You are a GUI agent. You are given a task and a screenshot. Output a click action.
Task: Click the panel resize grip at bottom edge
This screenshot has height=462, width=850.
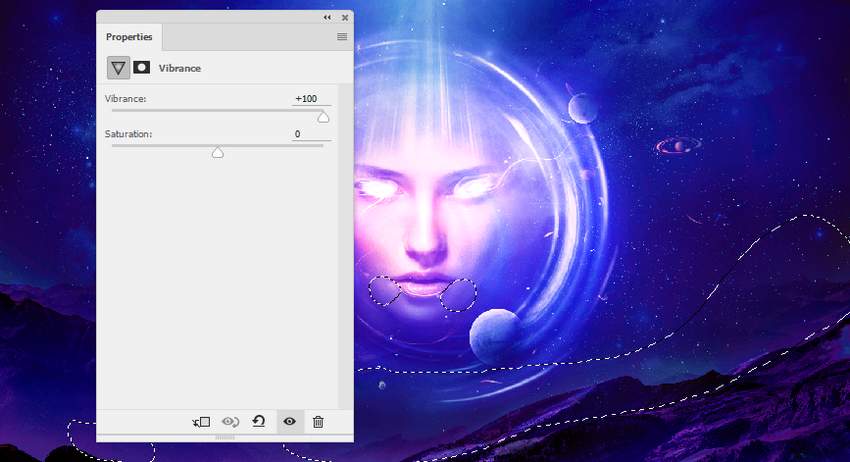[225, 438]
